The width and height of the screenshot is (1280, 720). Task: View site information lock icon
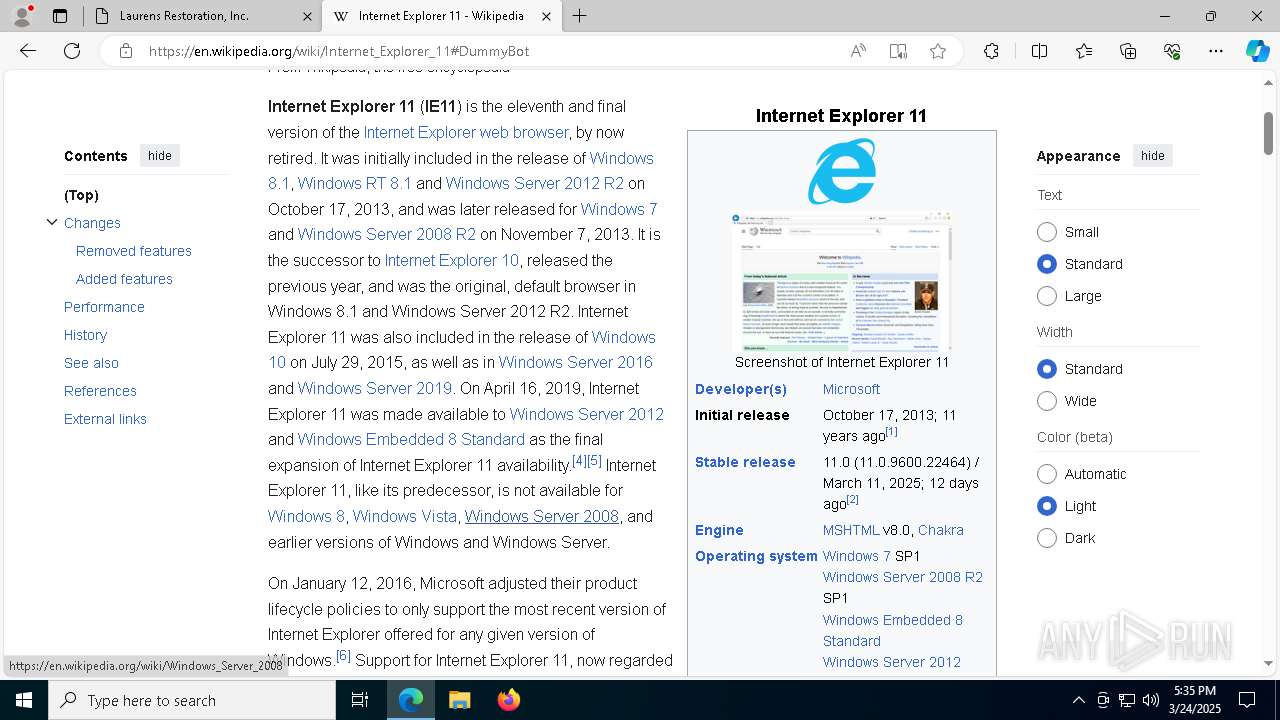[x=125, y=51]
